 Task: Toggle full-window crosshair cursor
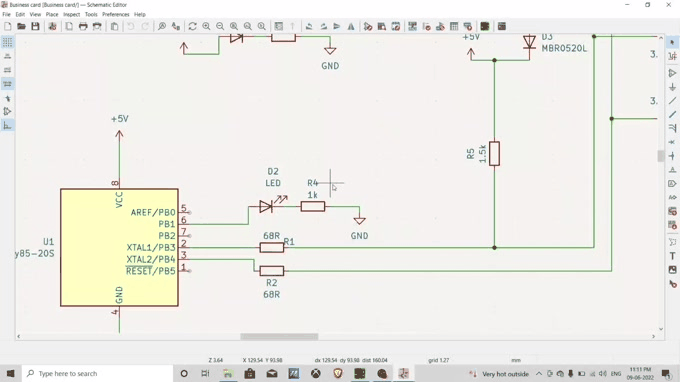(7, 98)
